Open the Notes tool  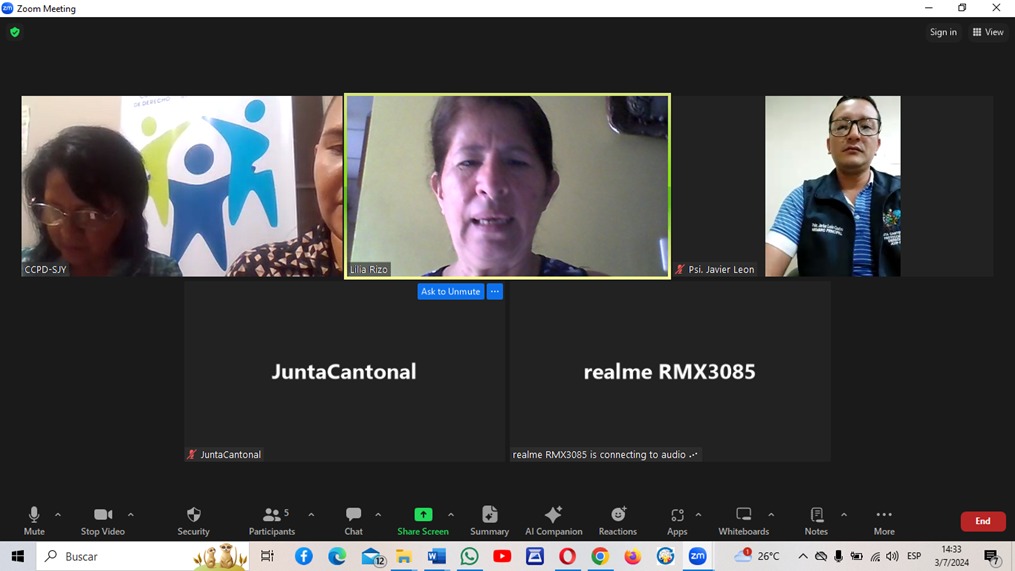click(x=816, y=520)
